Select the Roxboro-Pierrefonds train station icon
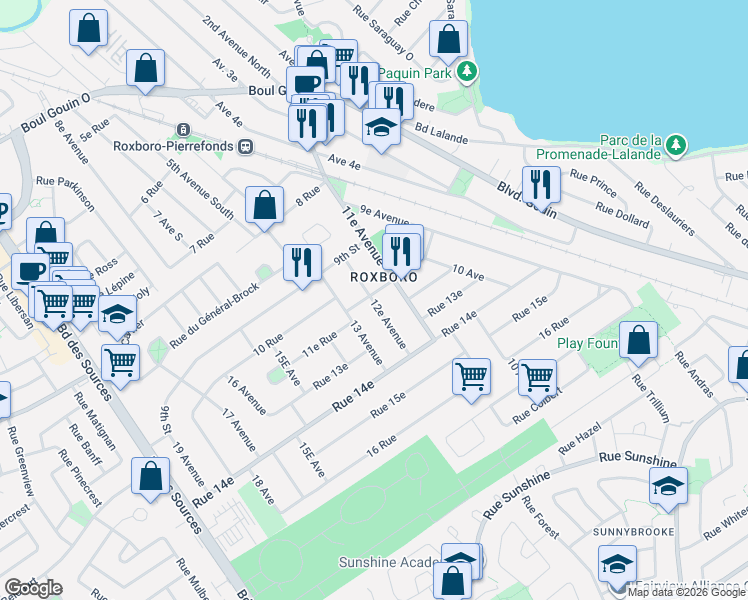The width and height of the screenshot is (748, 600). pos(245,146)
